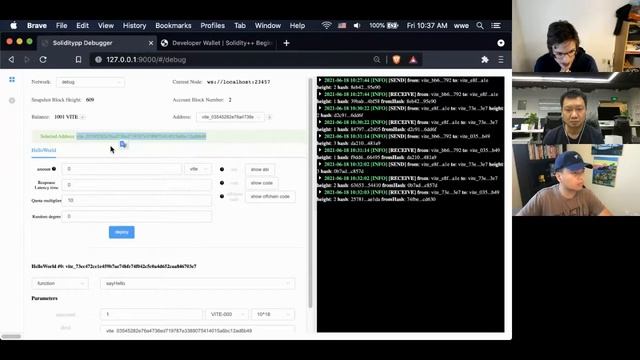Expand the 10:32:03 RECEIVE log entry
The height and width of the screenshot is (360, 640).
point(320,192)
